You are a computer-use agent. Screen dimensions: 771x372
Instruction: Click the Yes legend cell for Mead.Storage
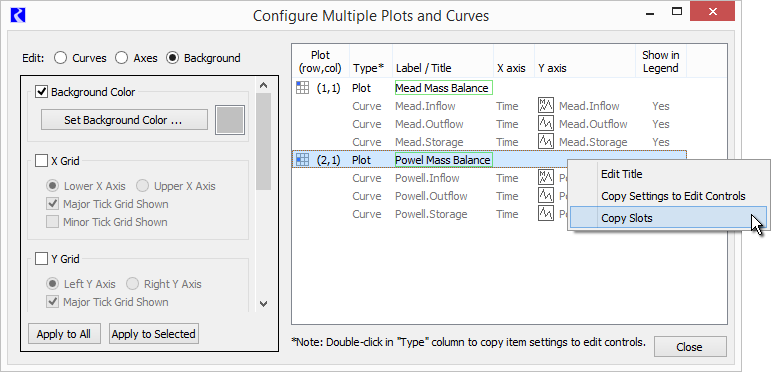[661, 142]
